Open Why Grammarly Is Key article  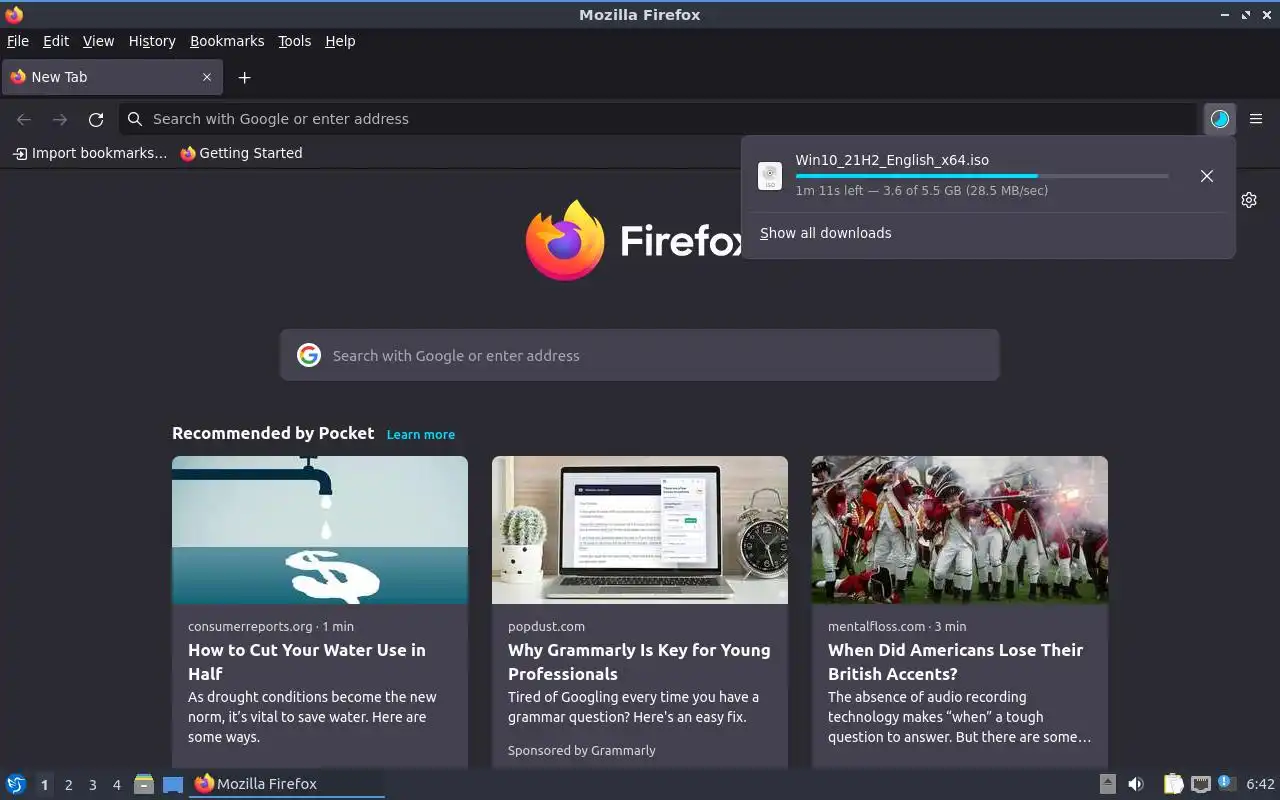click(639, 662)
